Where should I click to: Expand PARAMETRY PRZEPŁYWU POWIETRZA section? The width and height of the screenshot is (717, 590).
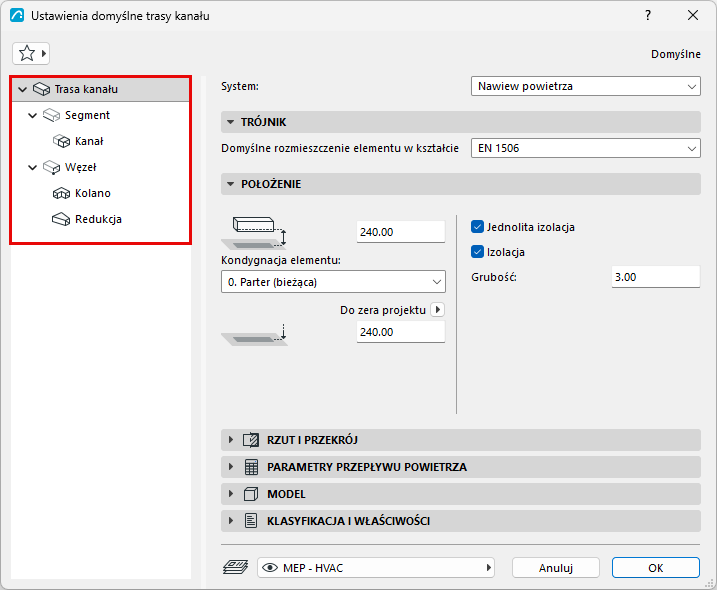[x=230, y=467]
